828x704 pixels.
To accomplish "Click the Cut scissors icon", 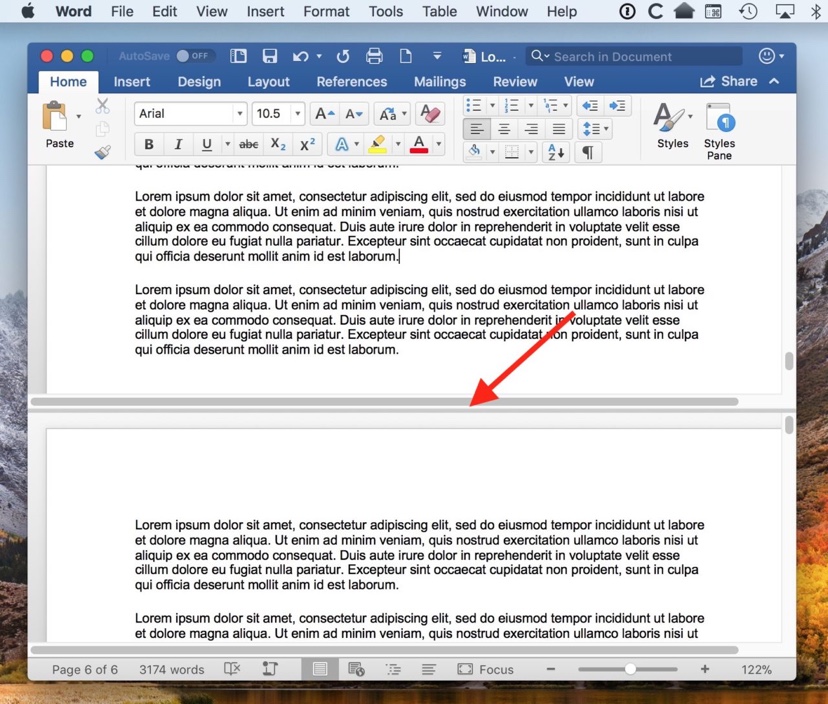I will [x=102, y=106].
